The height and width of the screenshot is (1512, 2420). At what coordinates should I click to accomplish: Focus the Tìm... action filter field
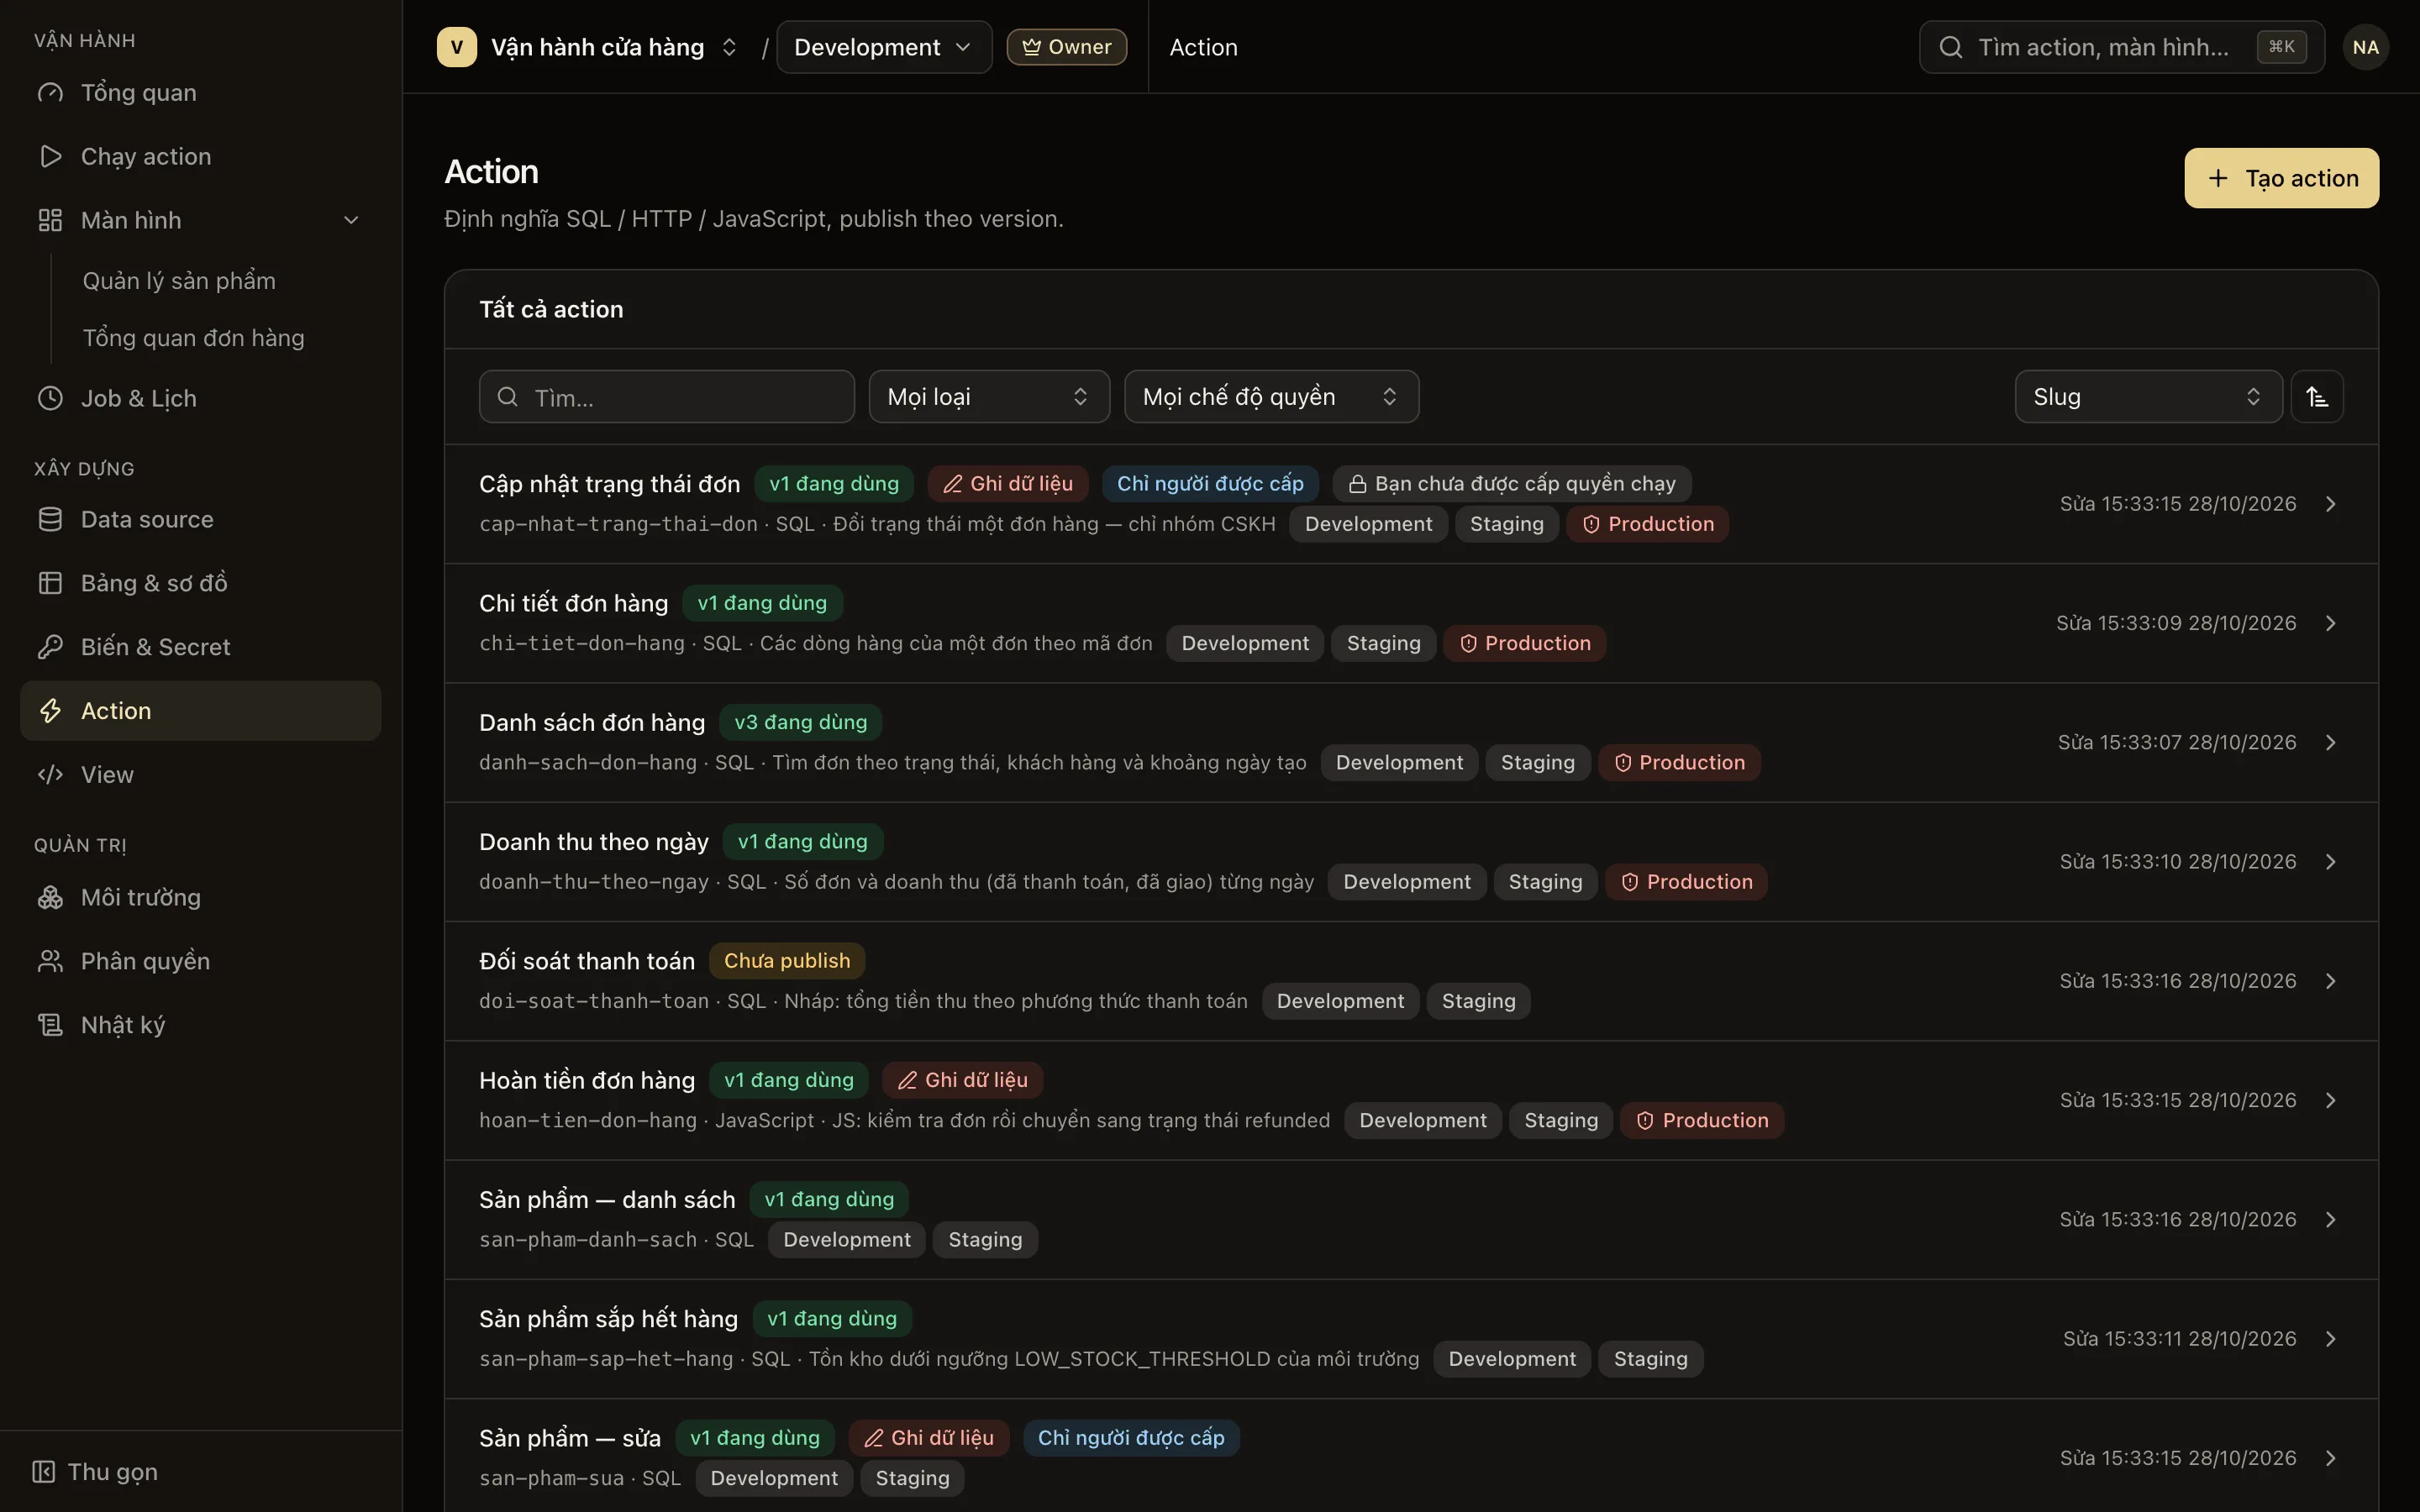(667, 397)
